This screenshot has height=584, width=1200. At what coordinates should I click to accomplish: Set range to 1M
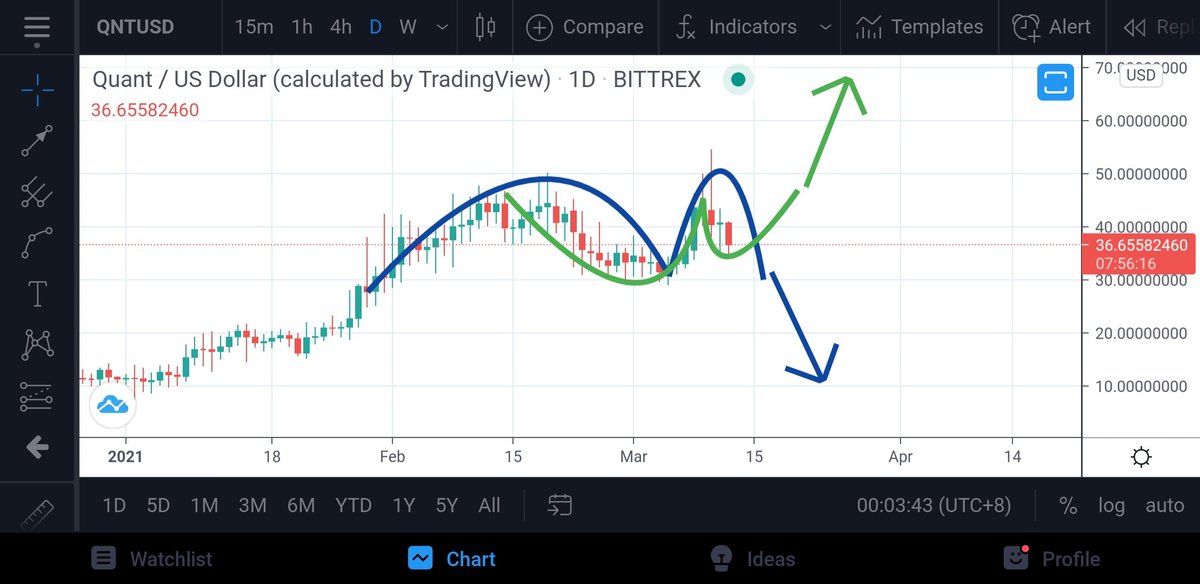(204, 505)
